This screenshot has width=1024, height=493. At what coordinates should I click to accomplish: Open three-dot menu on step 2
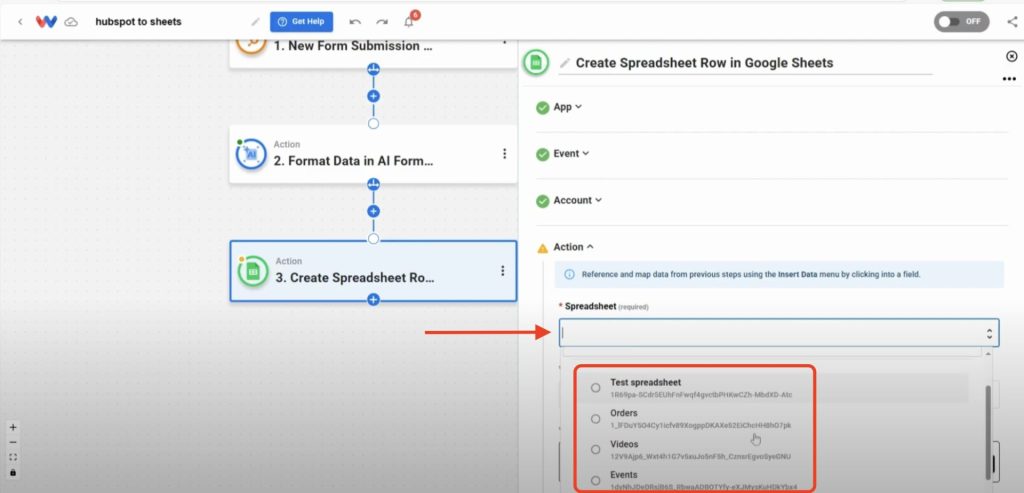(x=504, y=153)
